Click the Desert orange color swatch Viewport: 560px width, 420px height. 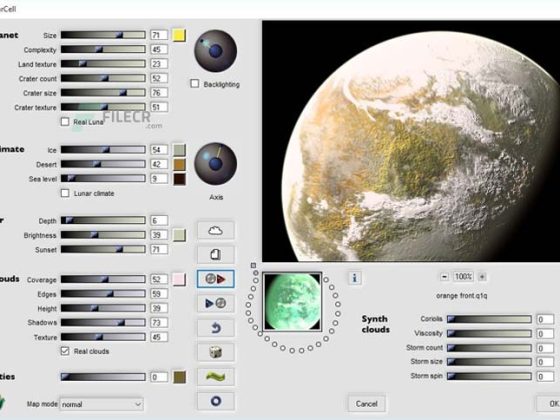[179, 164]
